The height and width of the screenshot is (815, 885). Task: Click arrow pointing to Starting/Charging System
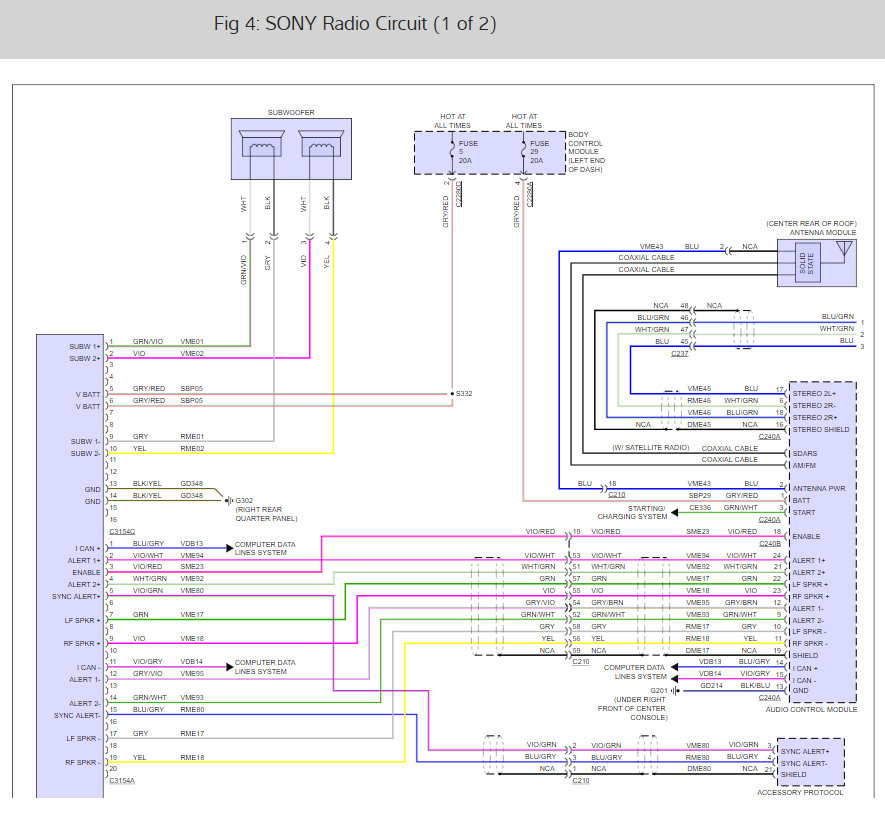[674, 512]
